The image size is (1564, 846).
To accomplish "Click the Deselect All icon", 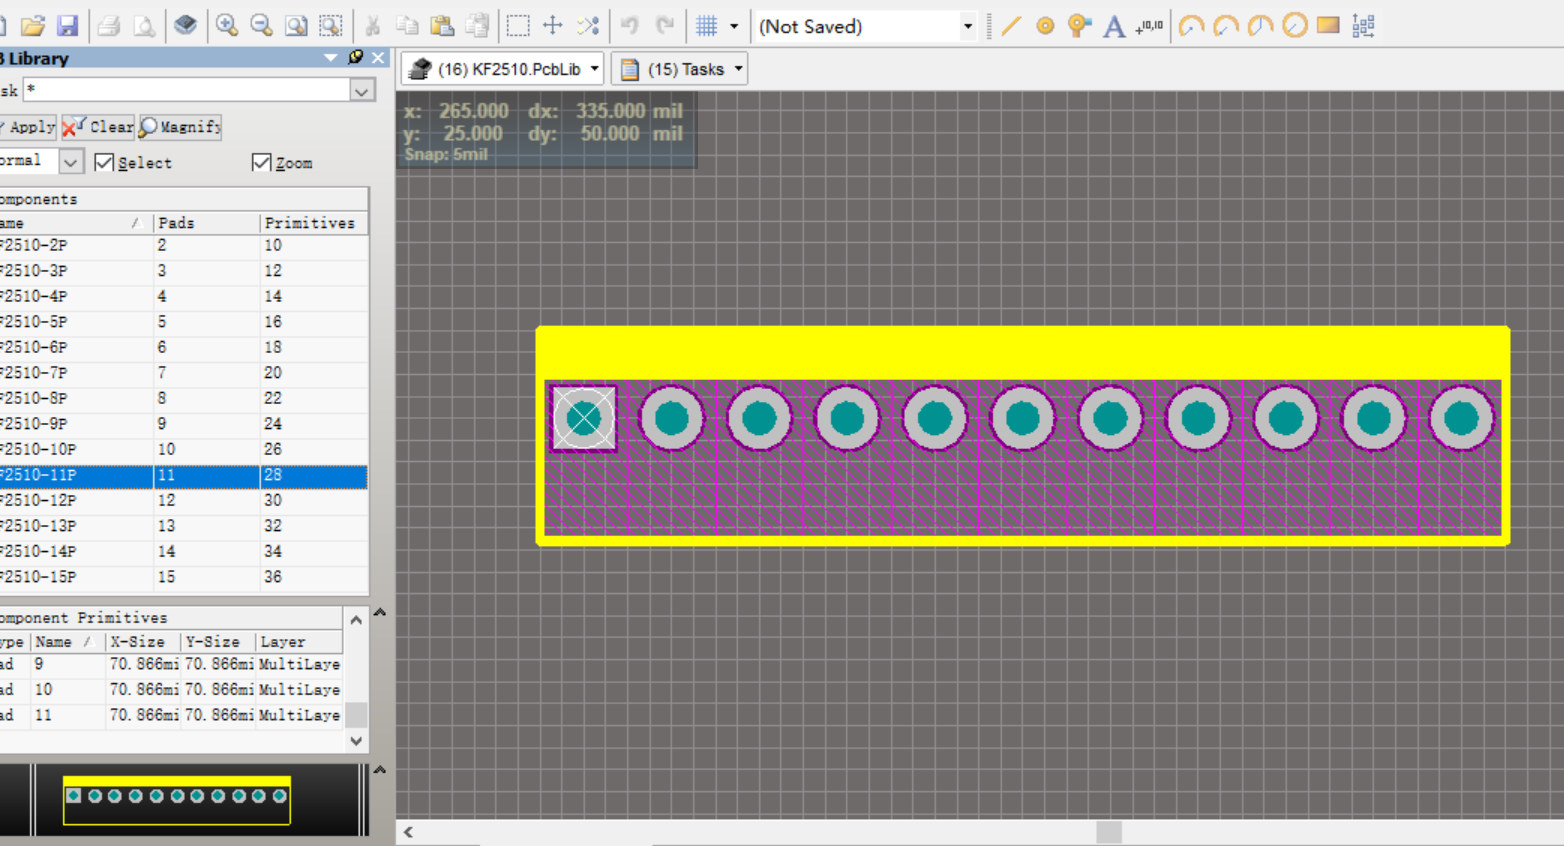I will [588, 26].
